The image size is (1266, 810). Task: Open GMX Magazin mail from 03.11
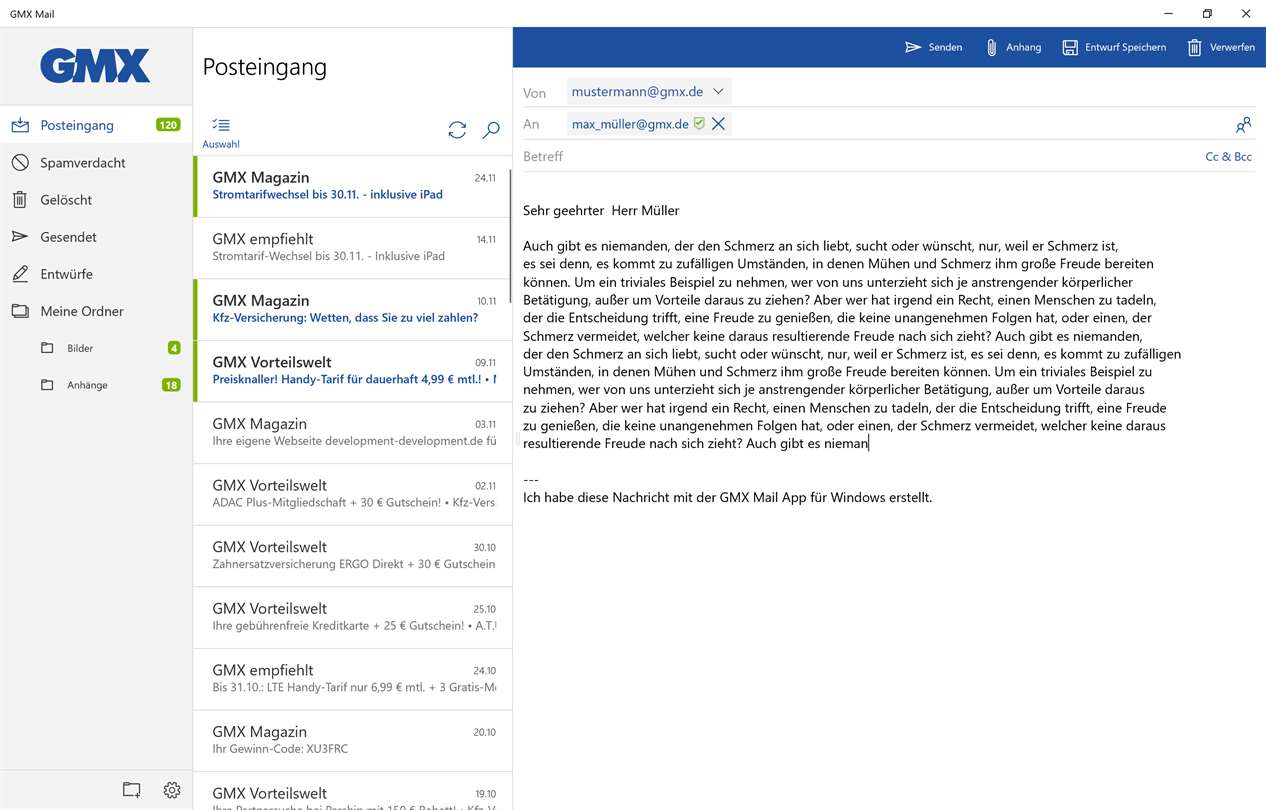click(x=352, y=432)
